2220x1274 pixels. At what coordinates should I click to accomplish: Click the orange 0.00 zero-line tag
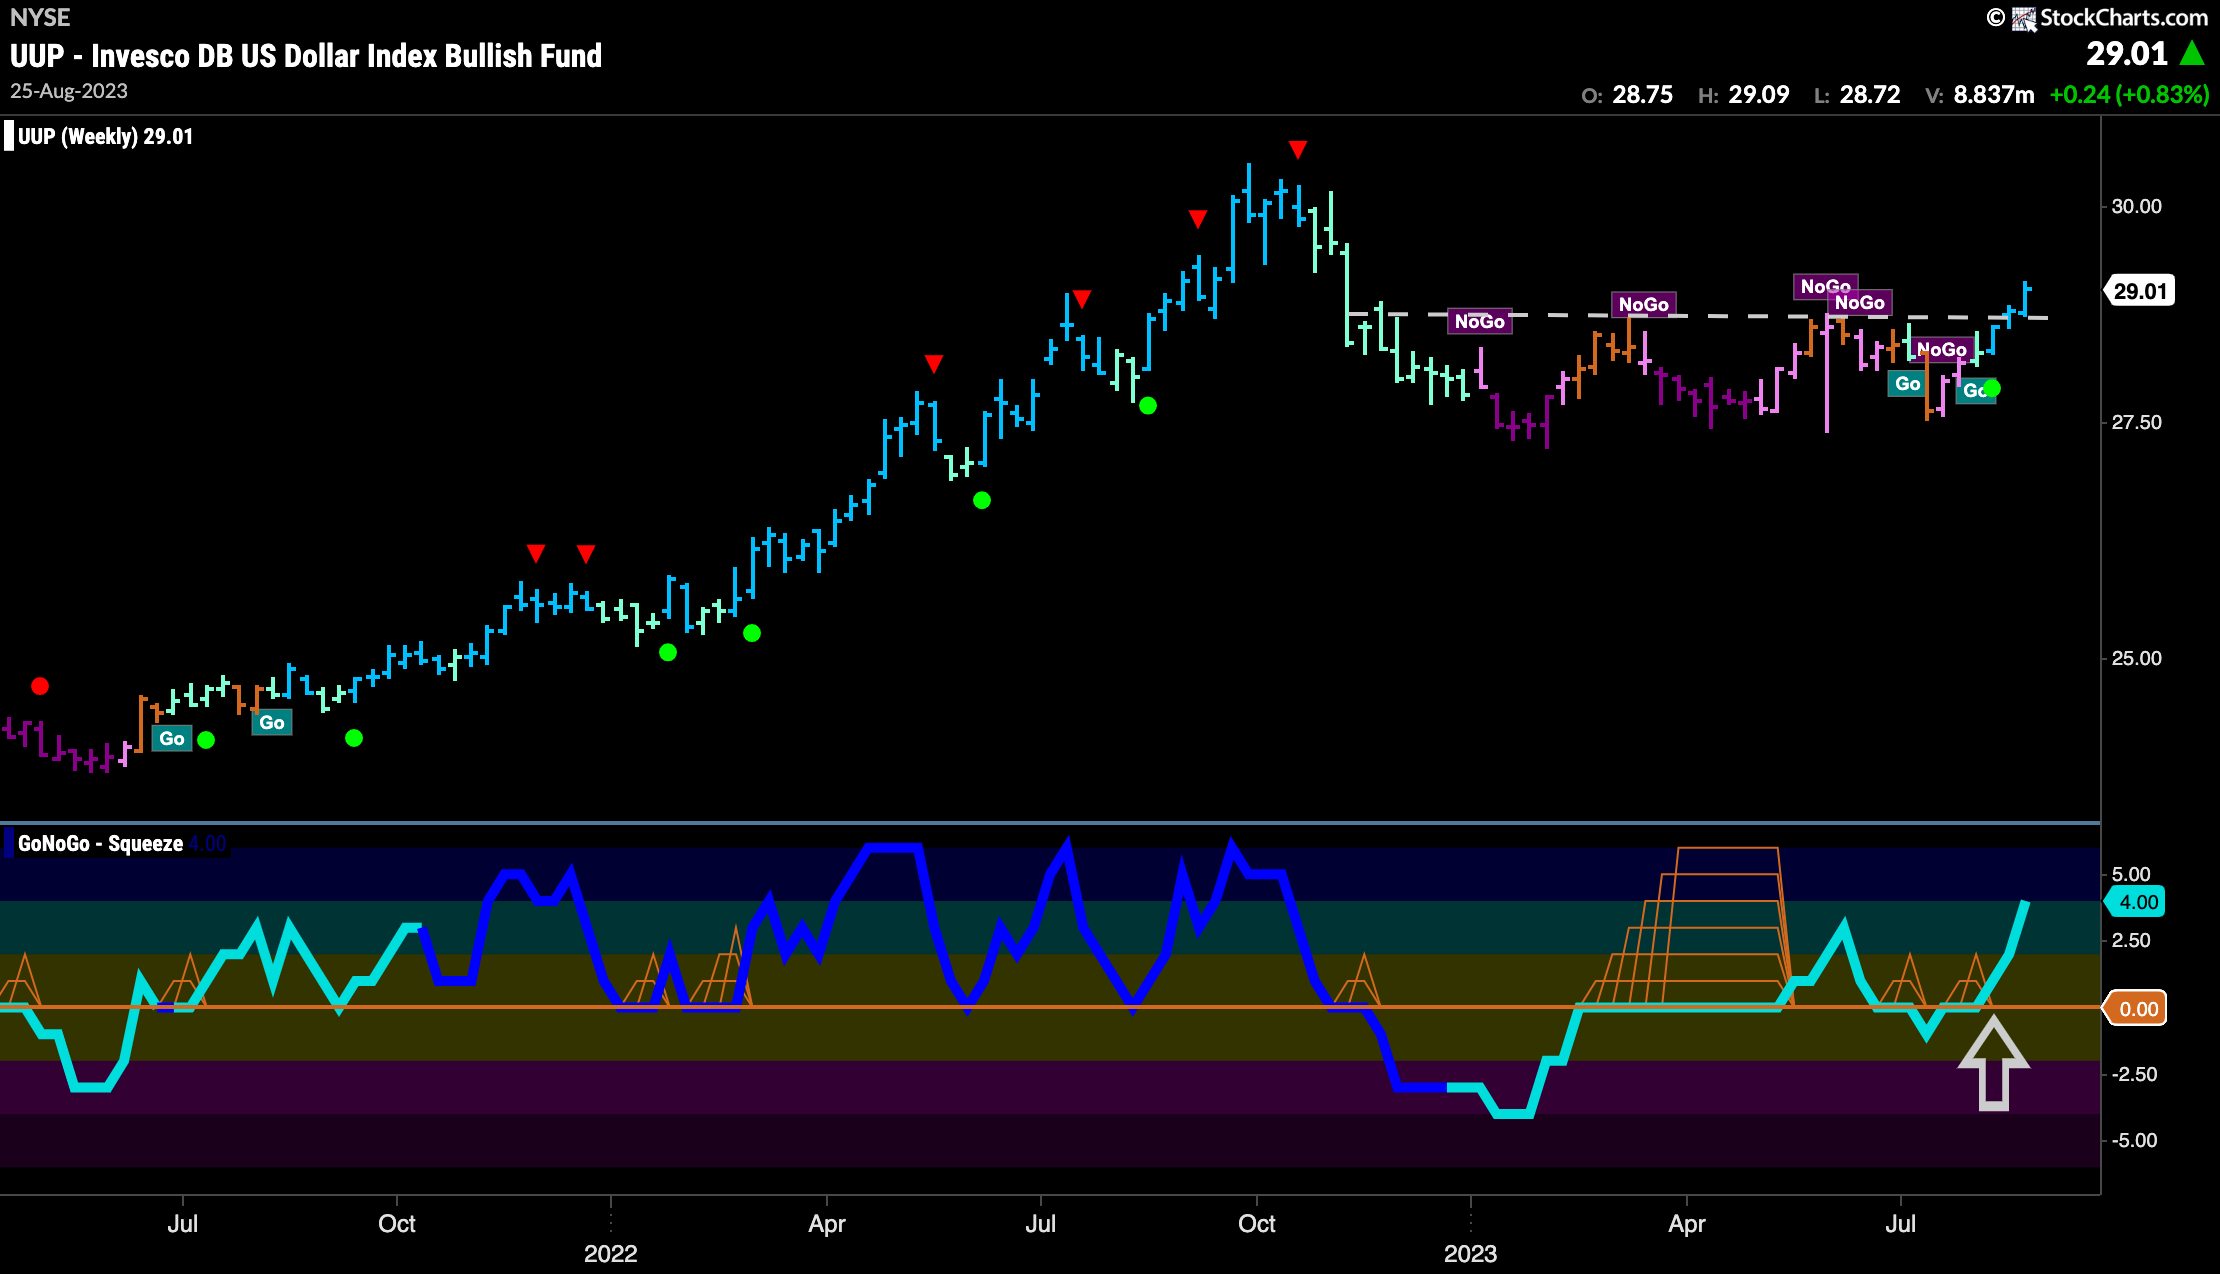pyautogui.click(x=2137, y=1009)
